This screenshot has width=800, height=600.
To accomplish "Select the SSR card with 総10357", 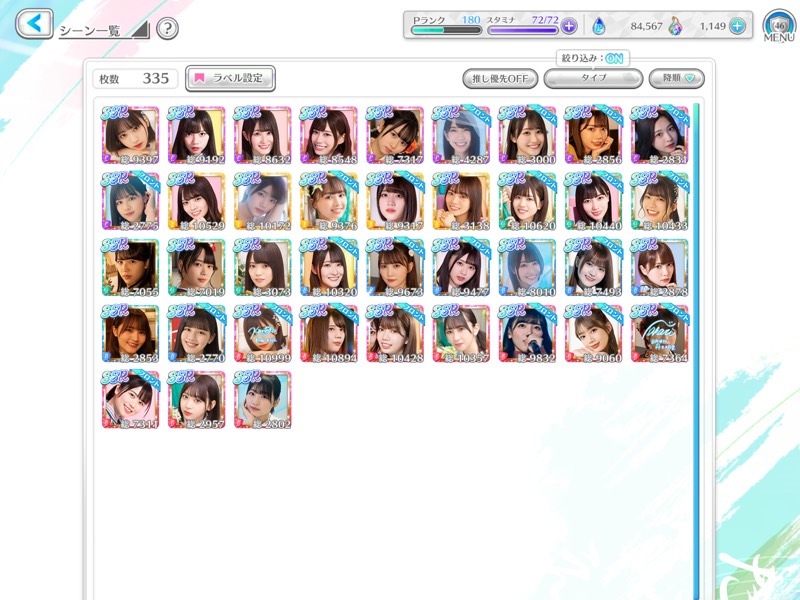I will coord(461,334).
